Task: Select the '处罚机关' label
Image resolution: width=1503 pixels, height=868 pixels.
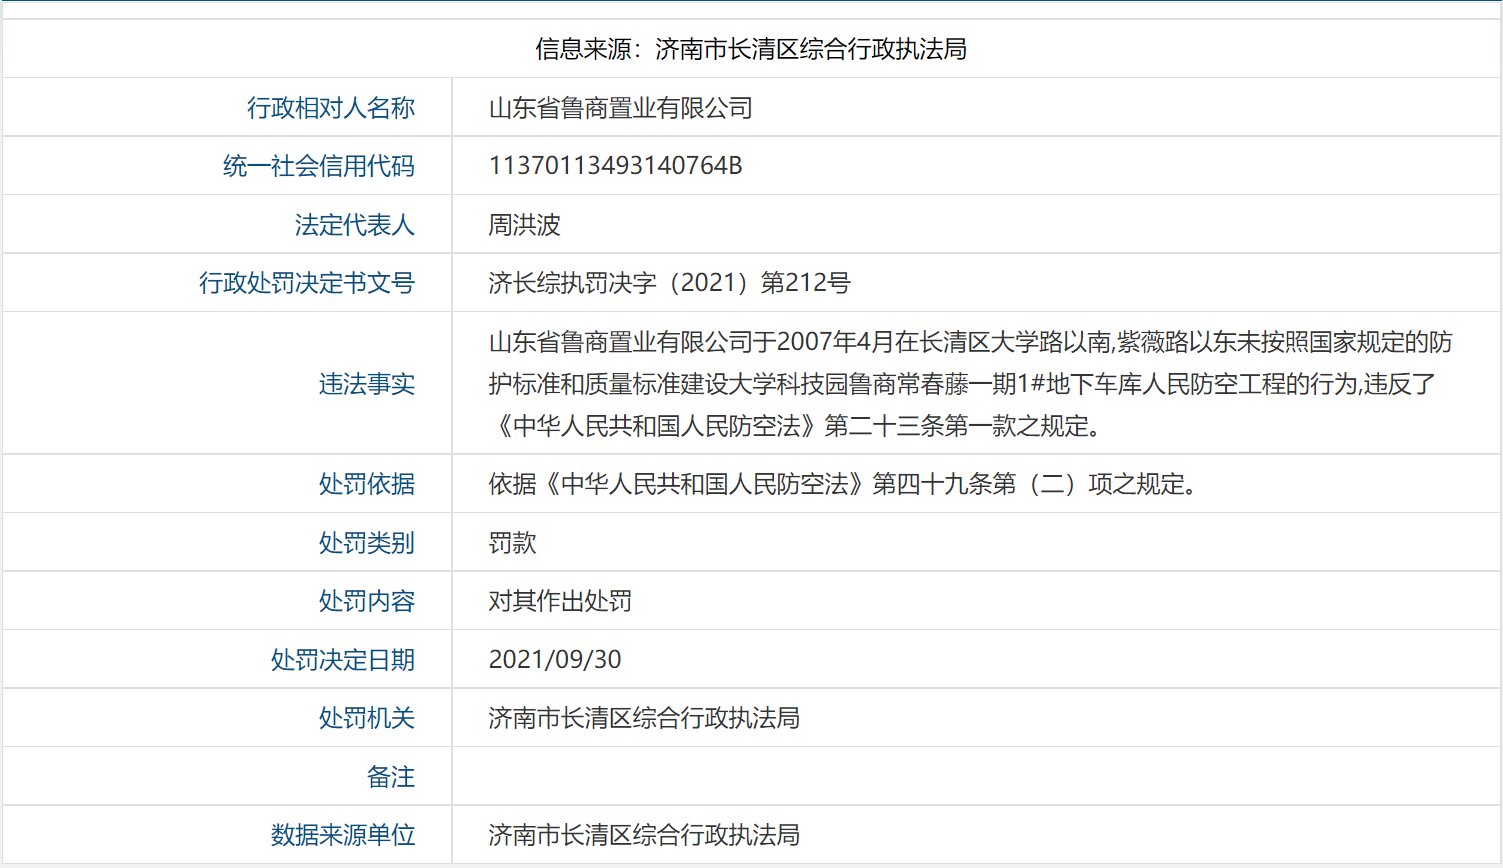Action: 367,718
